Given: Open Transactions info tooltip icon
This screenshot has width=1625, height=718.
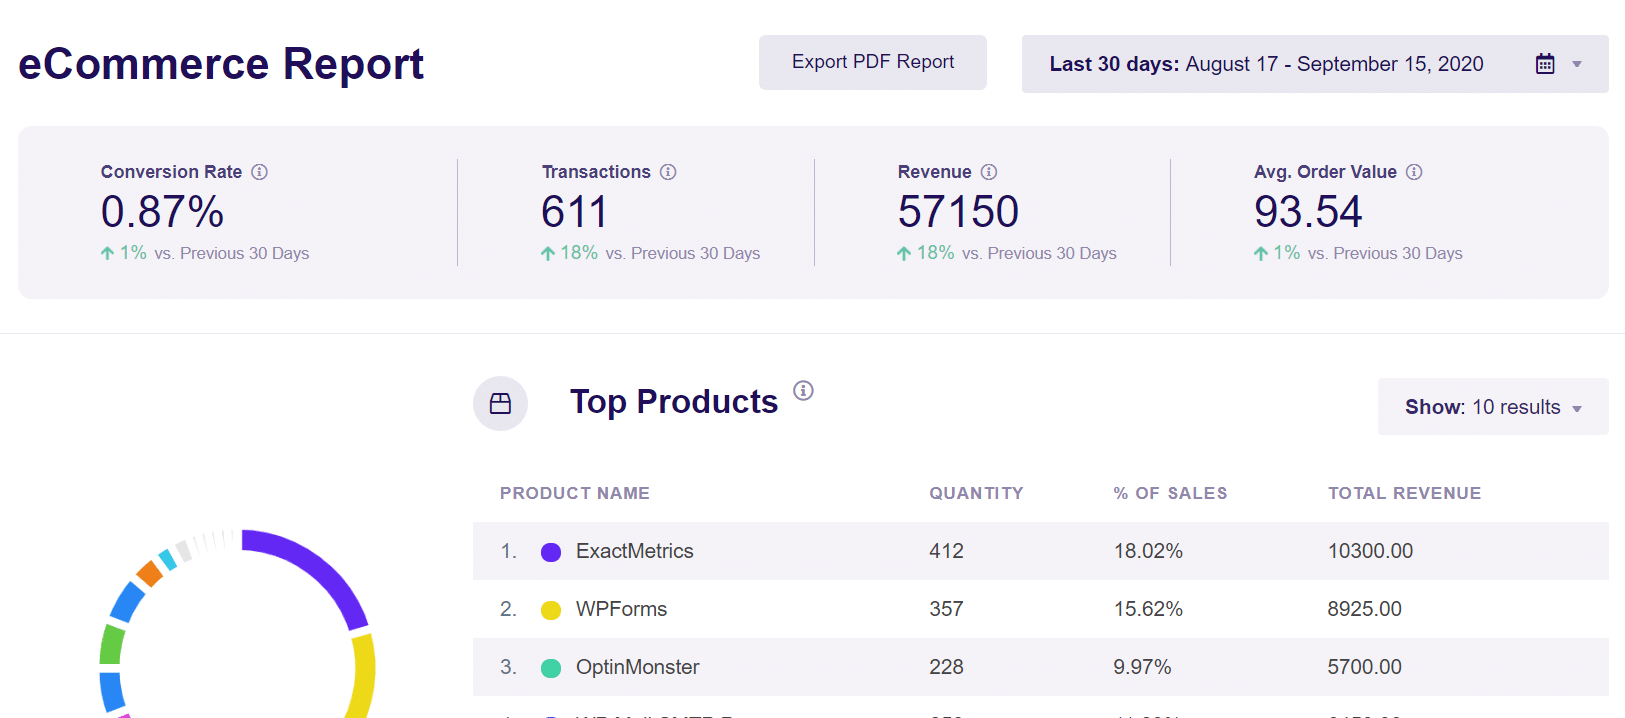Looking at the screenshot, I should (668, 172).
